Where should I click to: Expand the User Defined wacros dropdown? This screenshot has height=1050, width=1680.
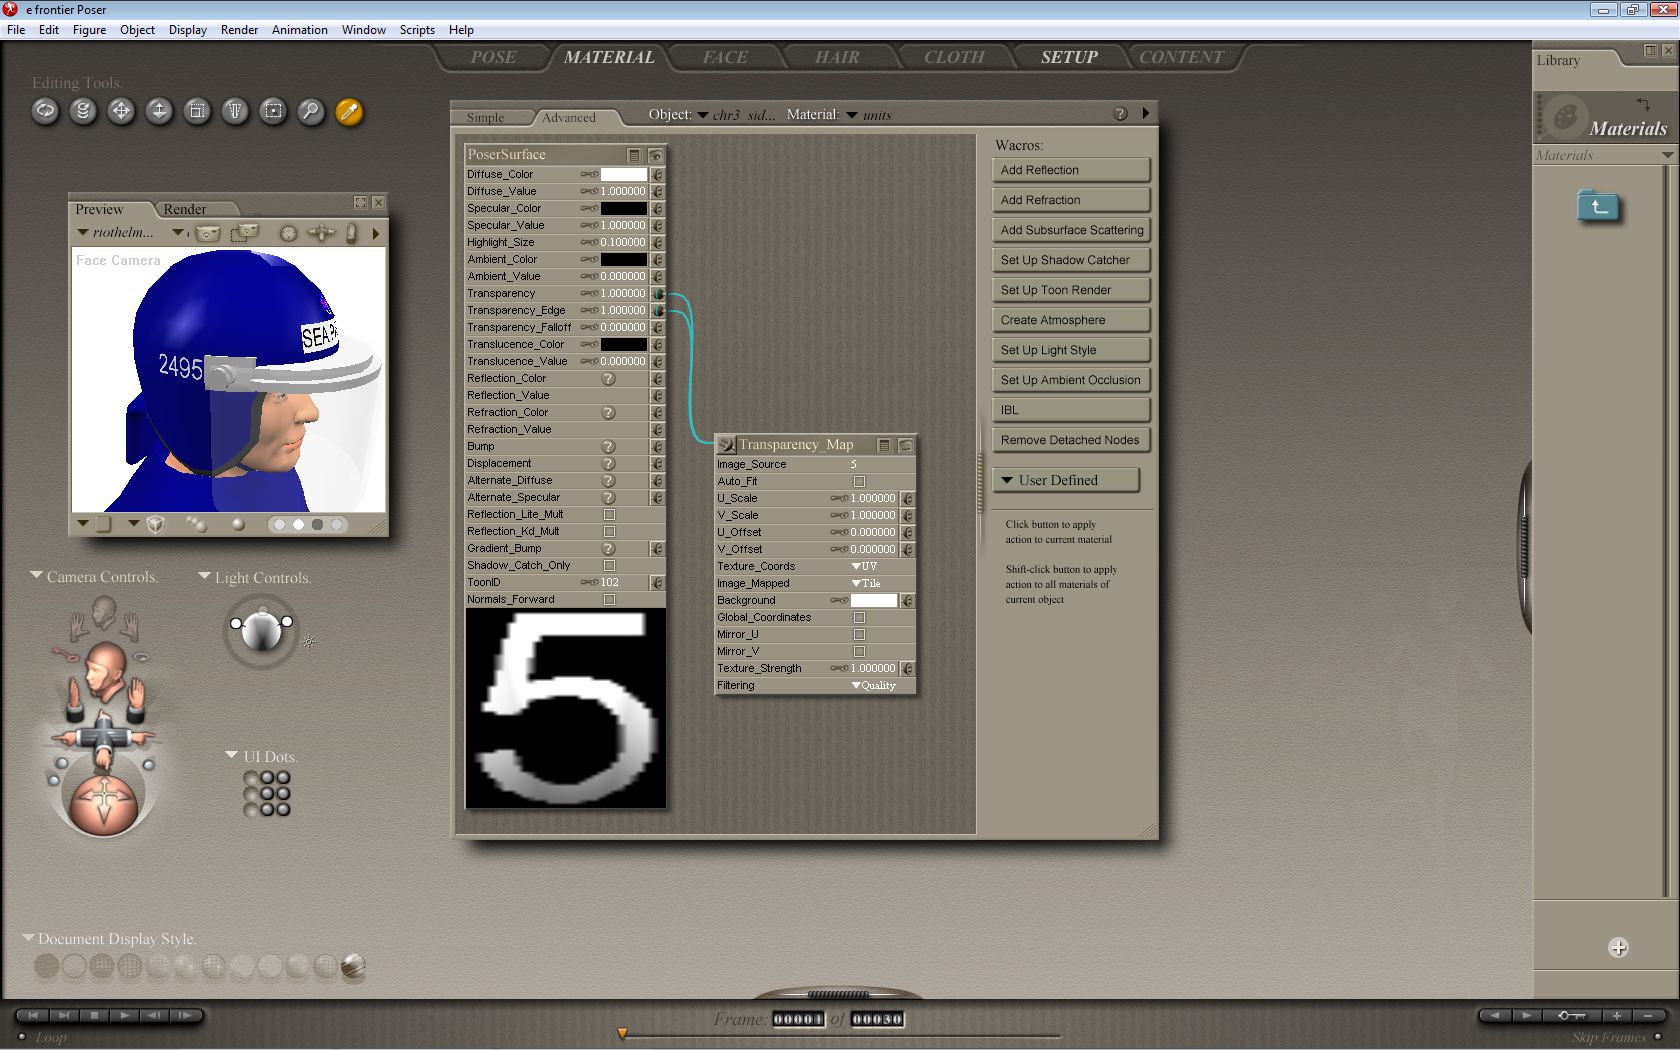point(1066,481)
